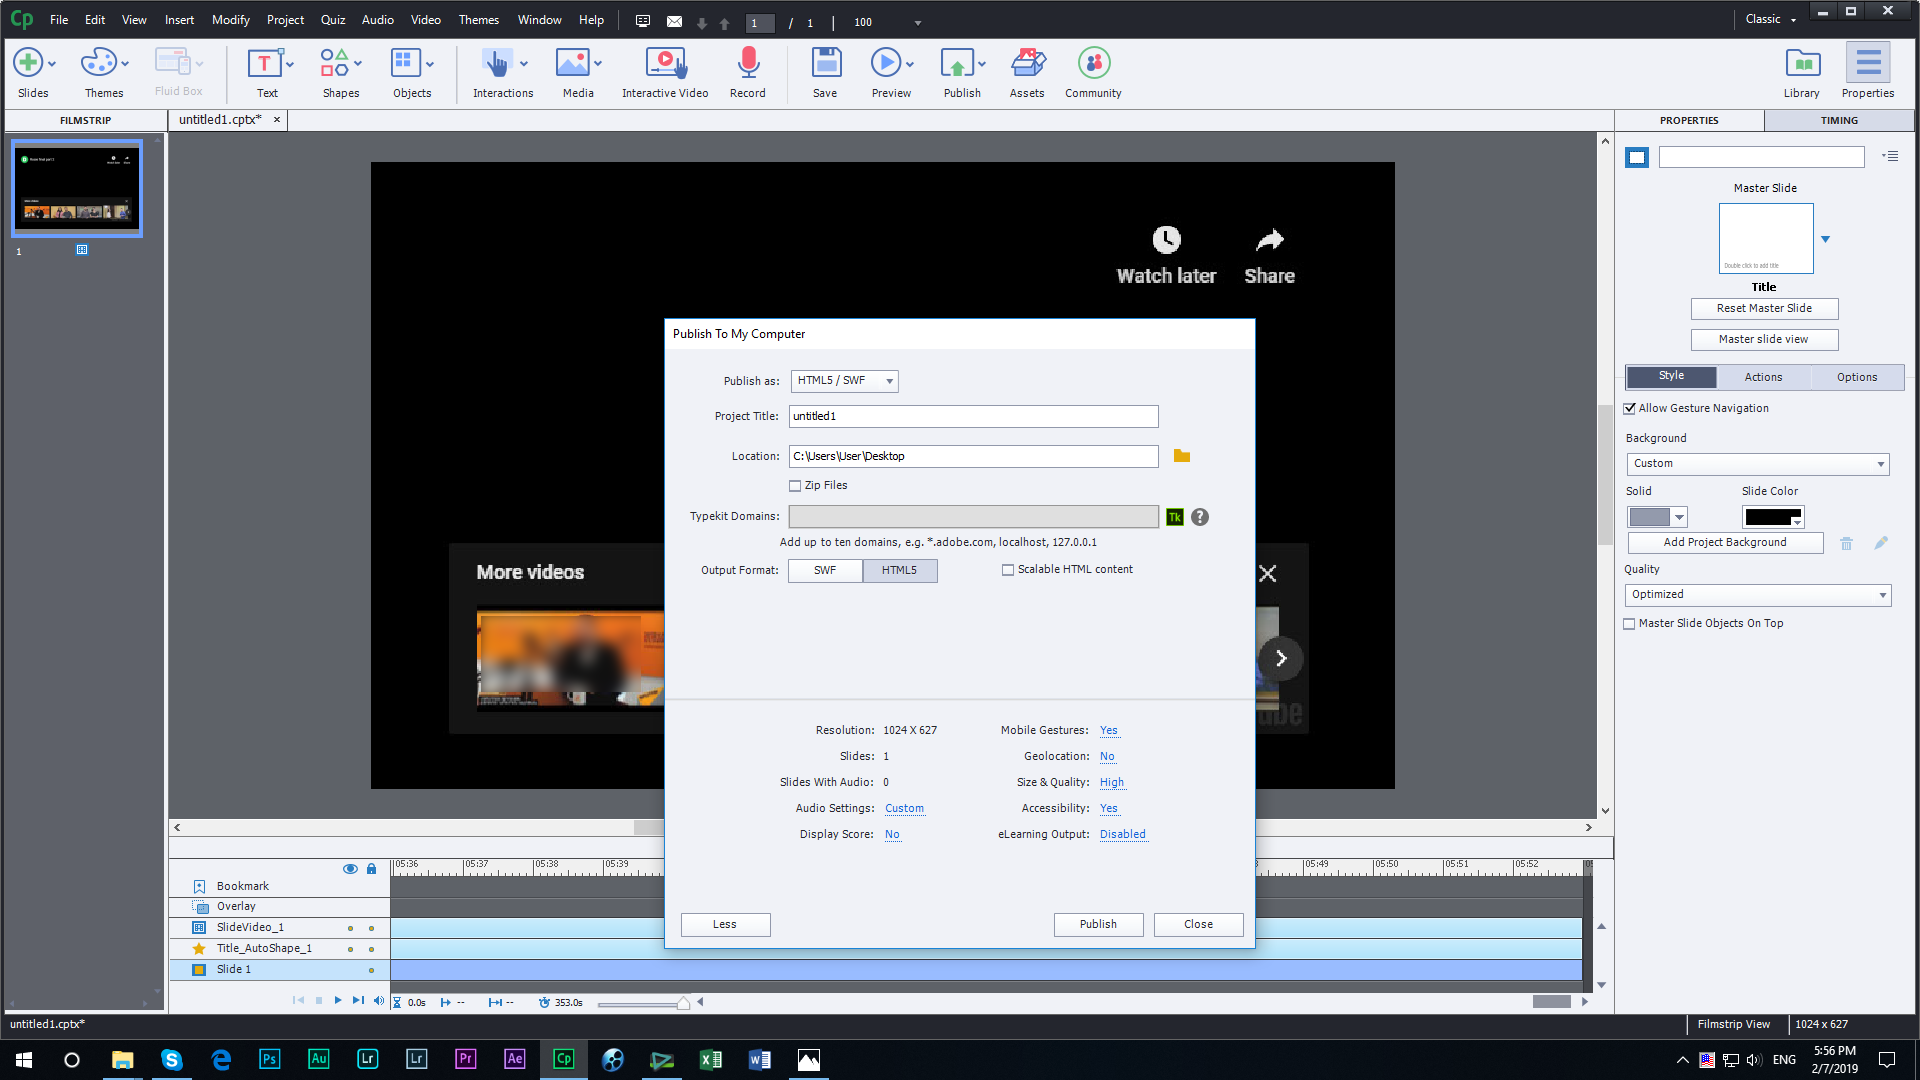Click the Publish button in dialog
The width and height of the screenshot is (1920, 1080).
click(1098, 925)
